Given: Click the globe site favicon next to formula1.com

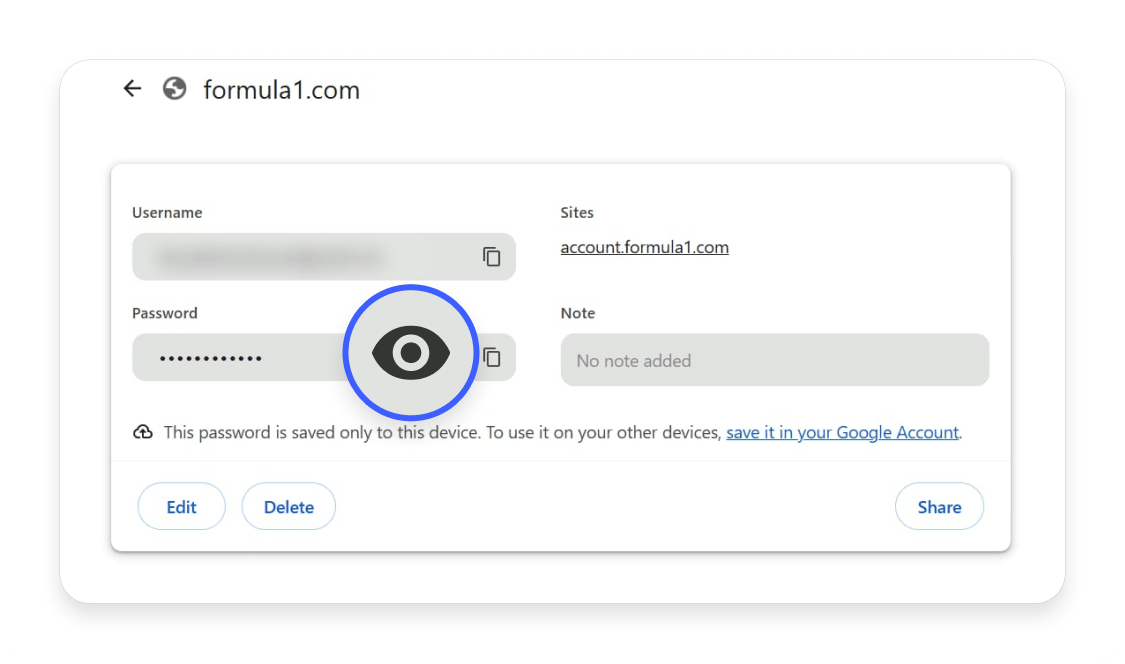Looking at the screenshot, I should pyautogui.click(x=174, y=88).
